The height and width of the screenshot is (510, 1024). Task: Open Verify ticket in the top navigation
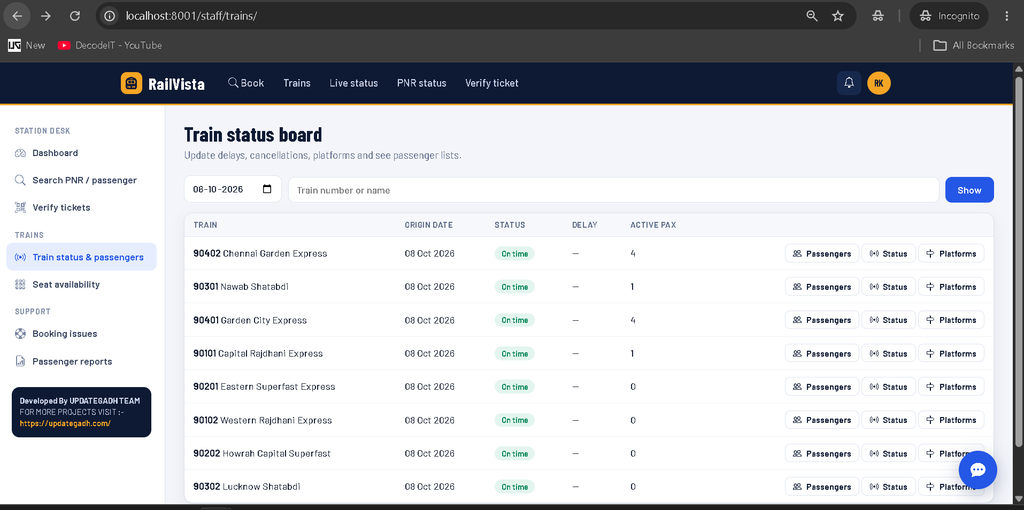tap(492, 83)
